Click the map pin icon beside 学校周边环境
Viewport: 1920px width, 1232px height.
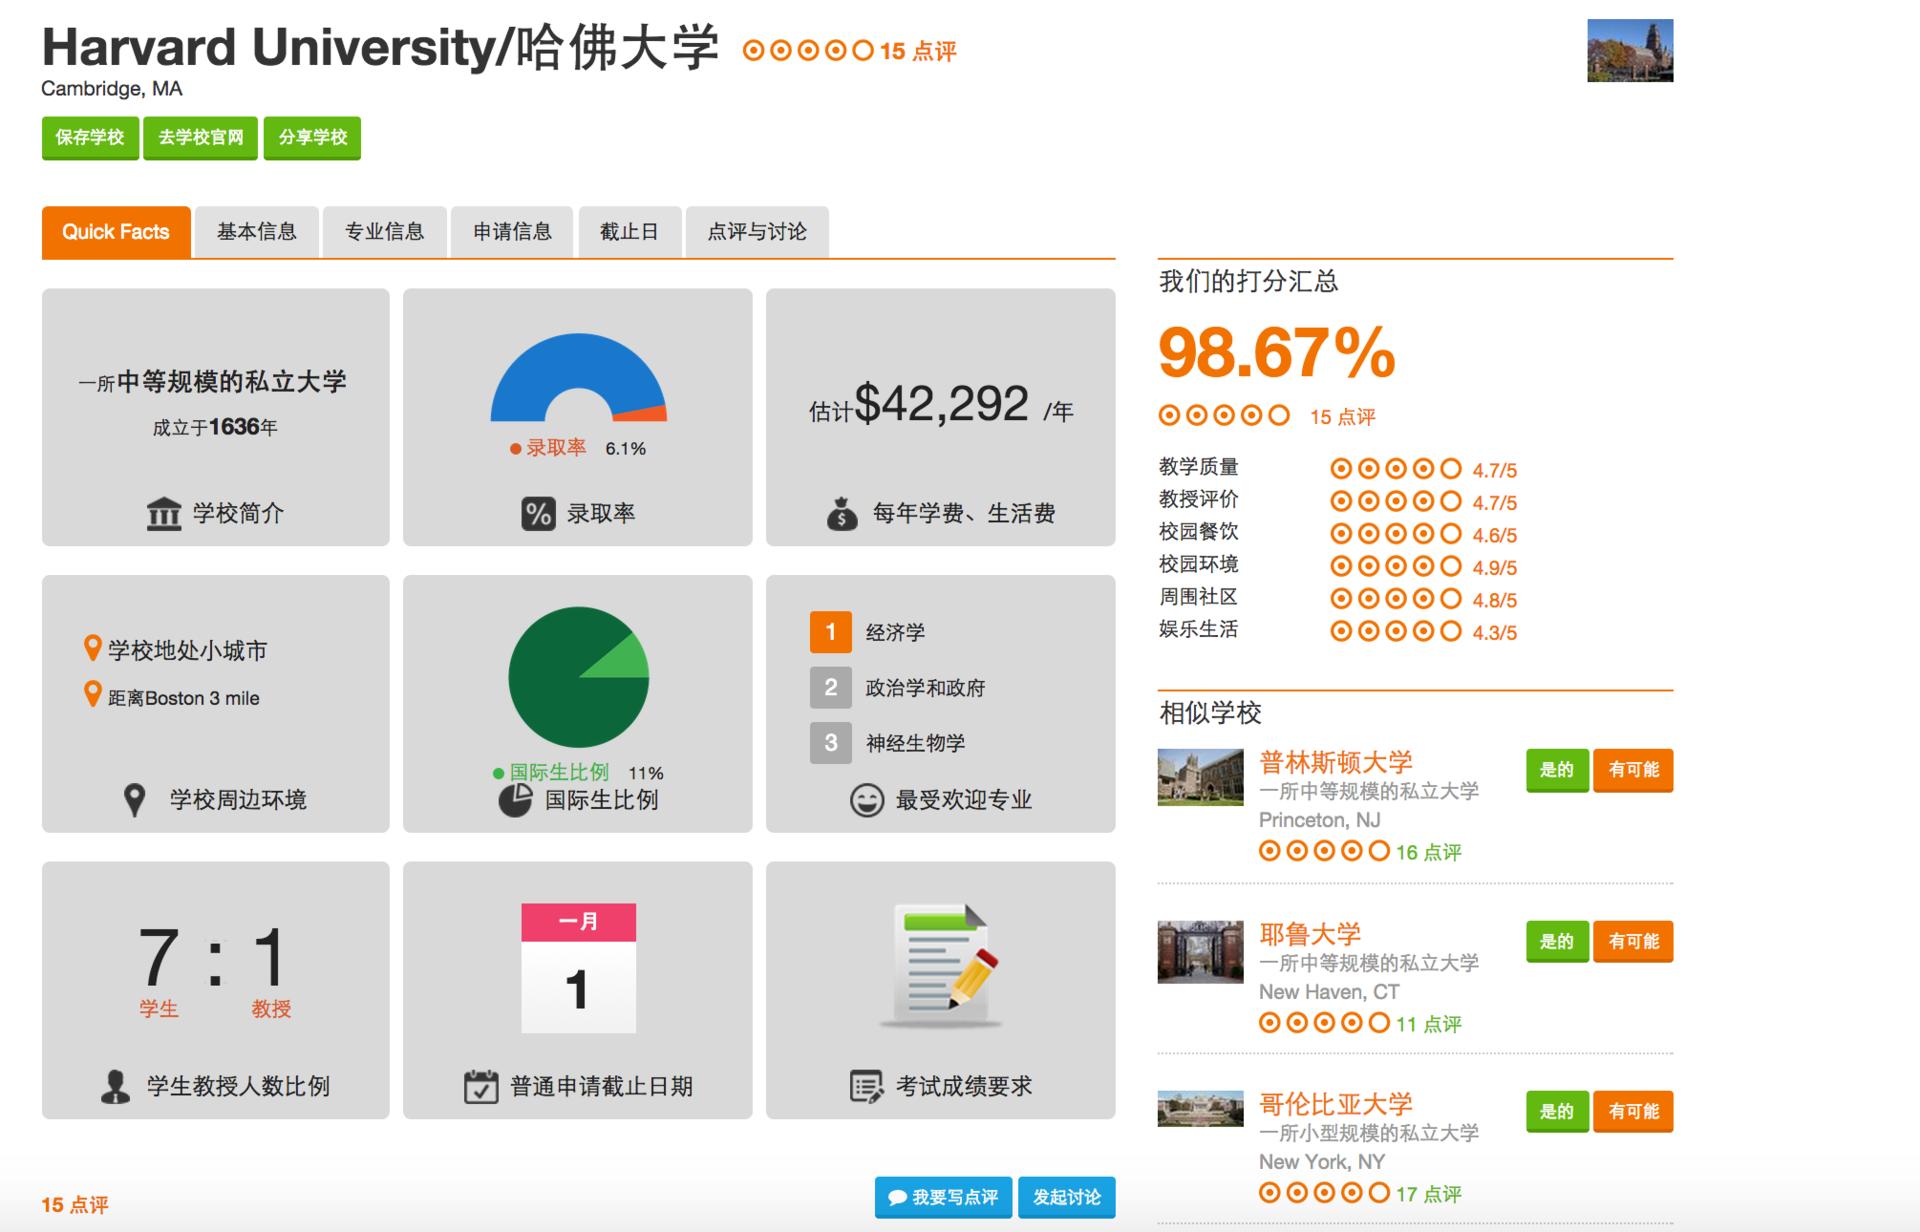pos(134,800)
